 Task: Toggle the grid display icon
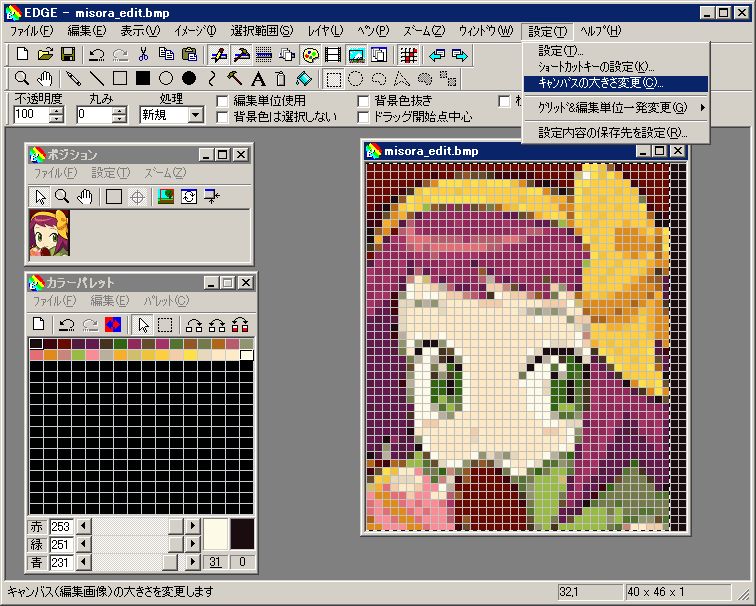tap(408, 54)
